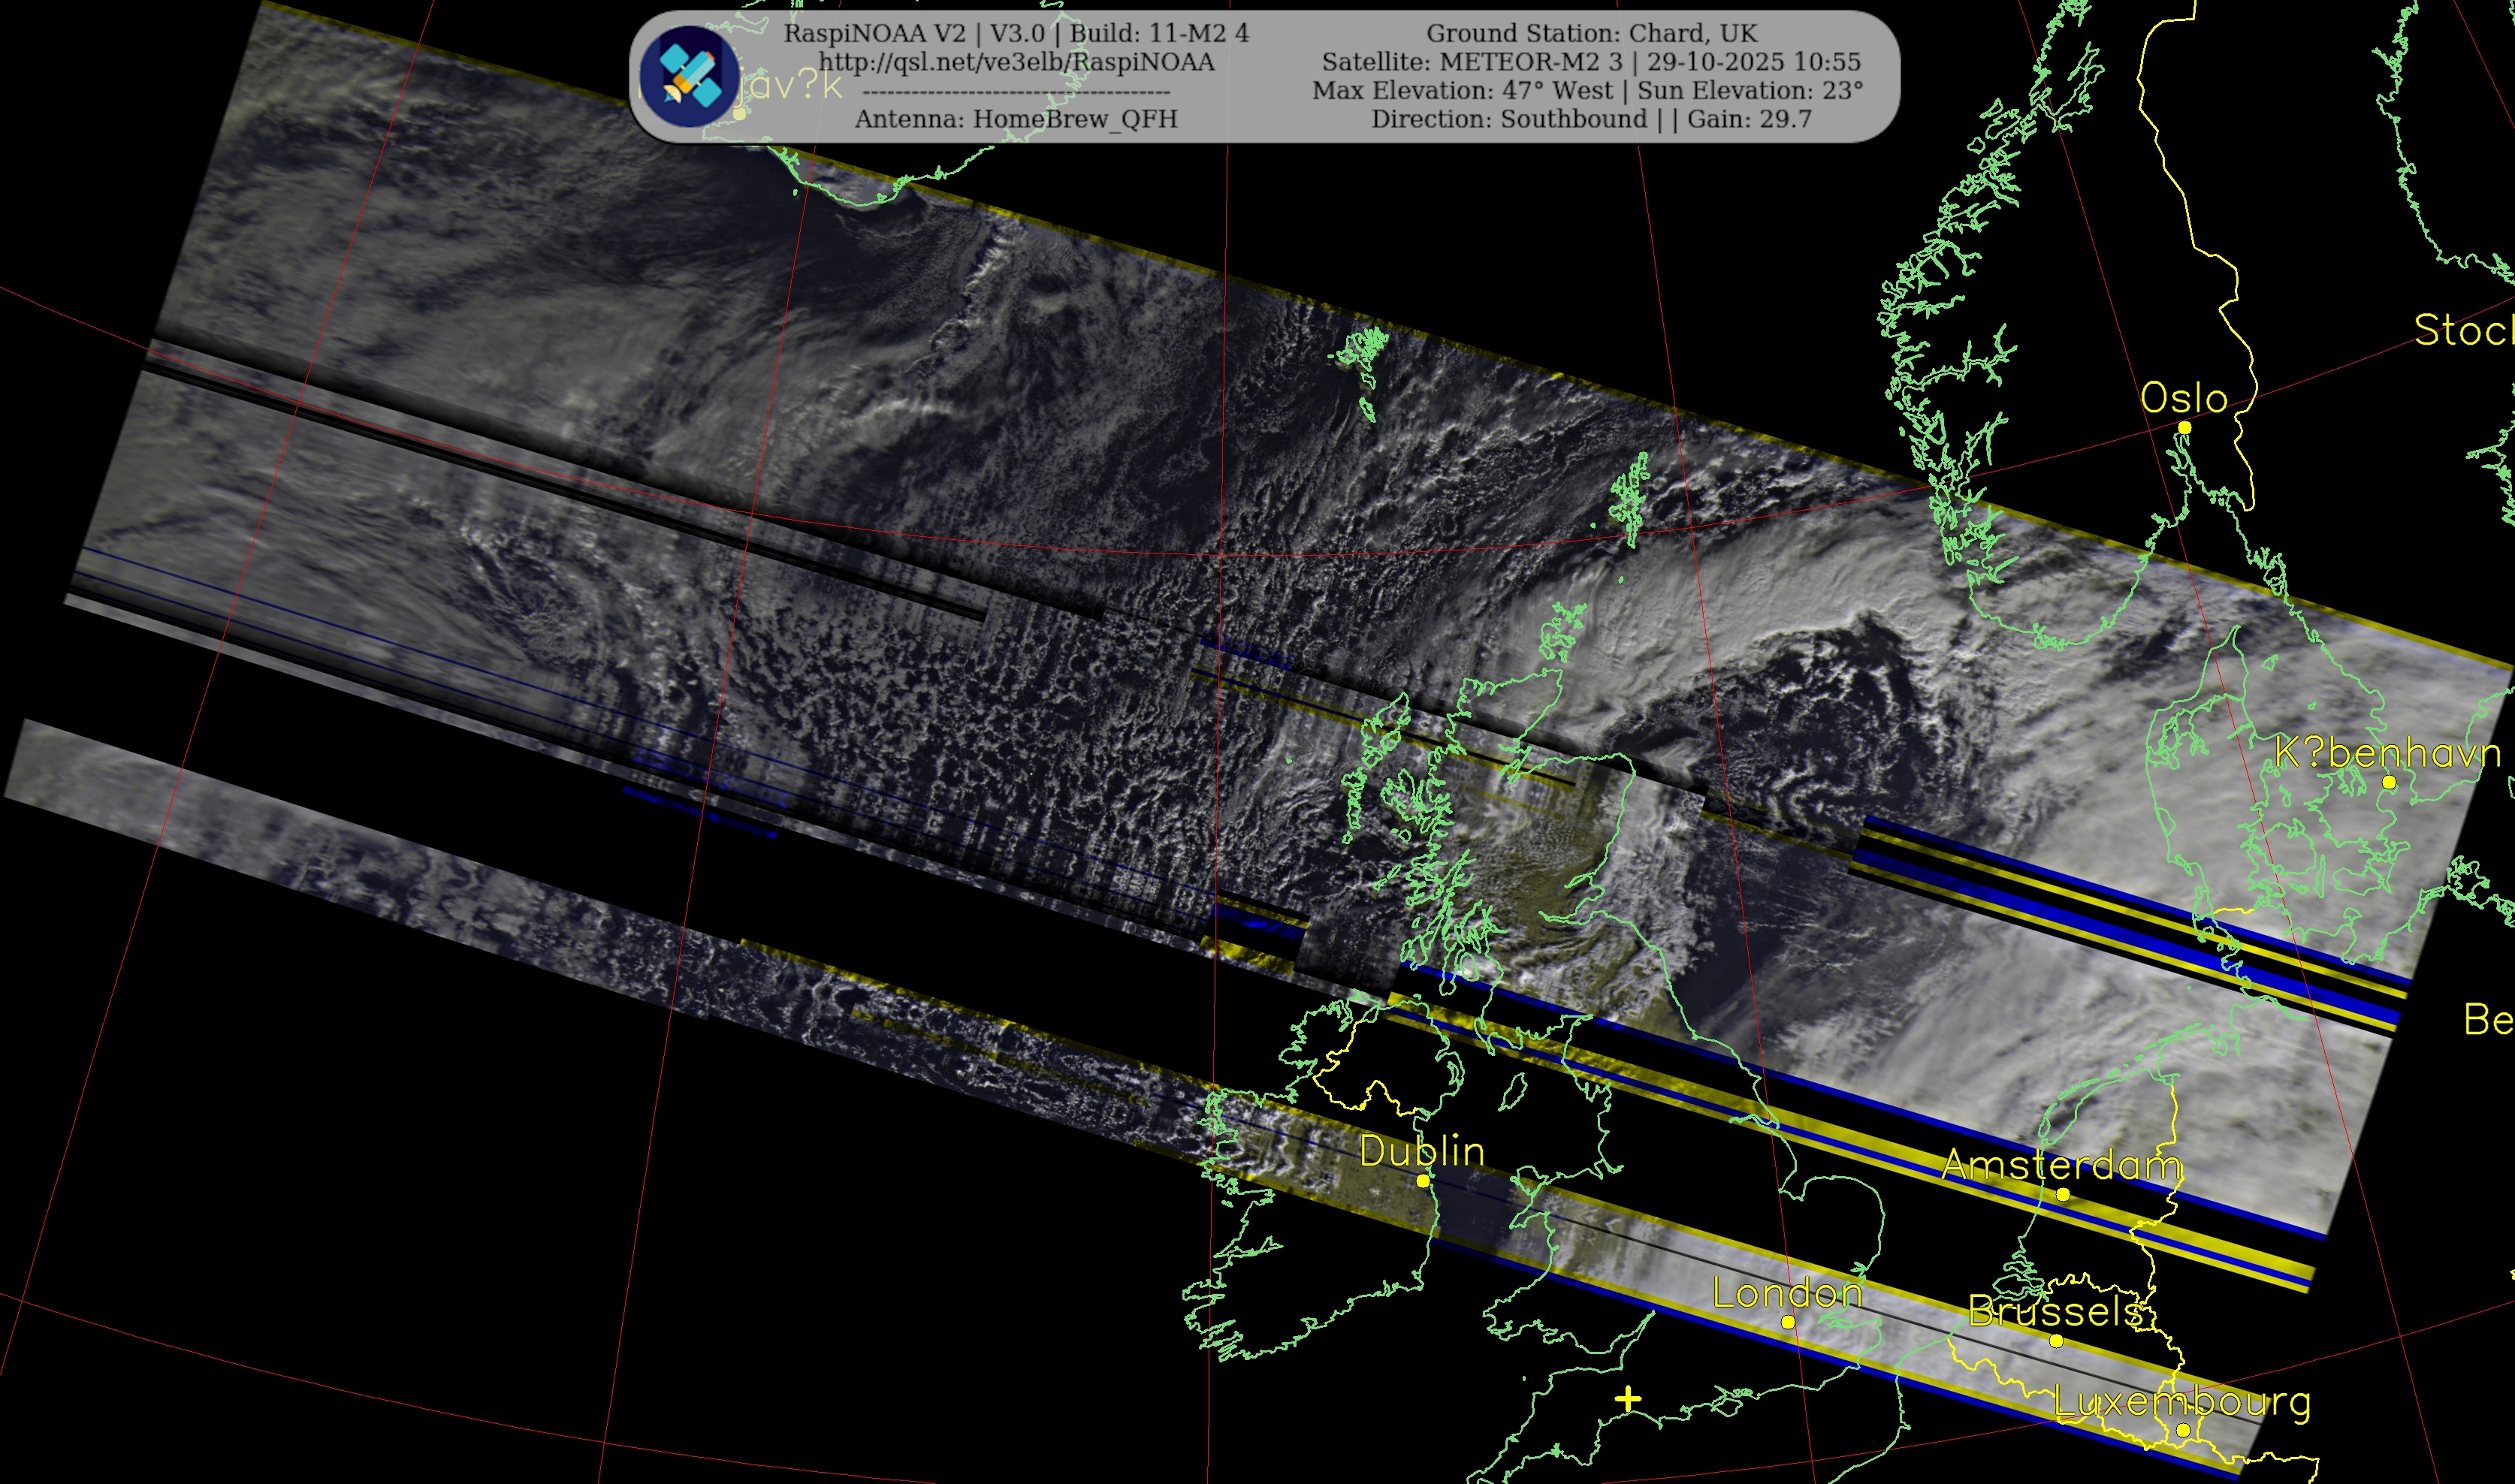2515x1484 pixels.
Task: Click the Dublin city label
Action: pos(1422,1151)
